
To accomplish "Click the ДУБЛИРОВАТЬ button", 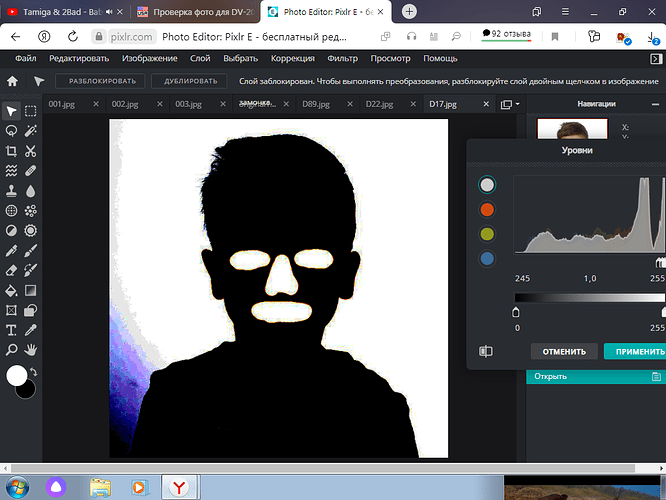I will [190, 81].
